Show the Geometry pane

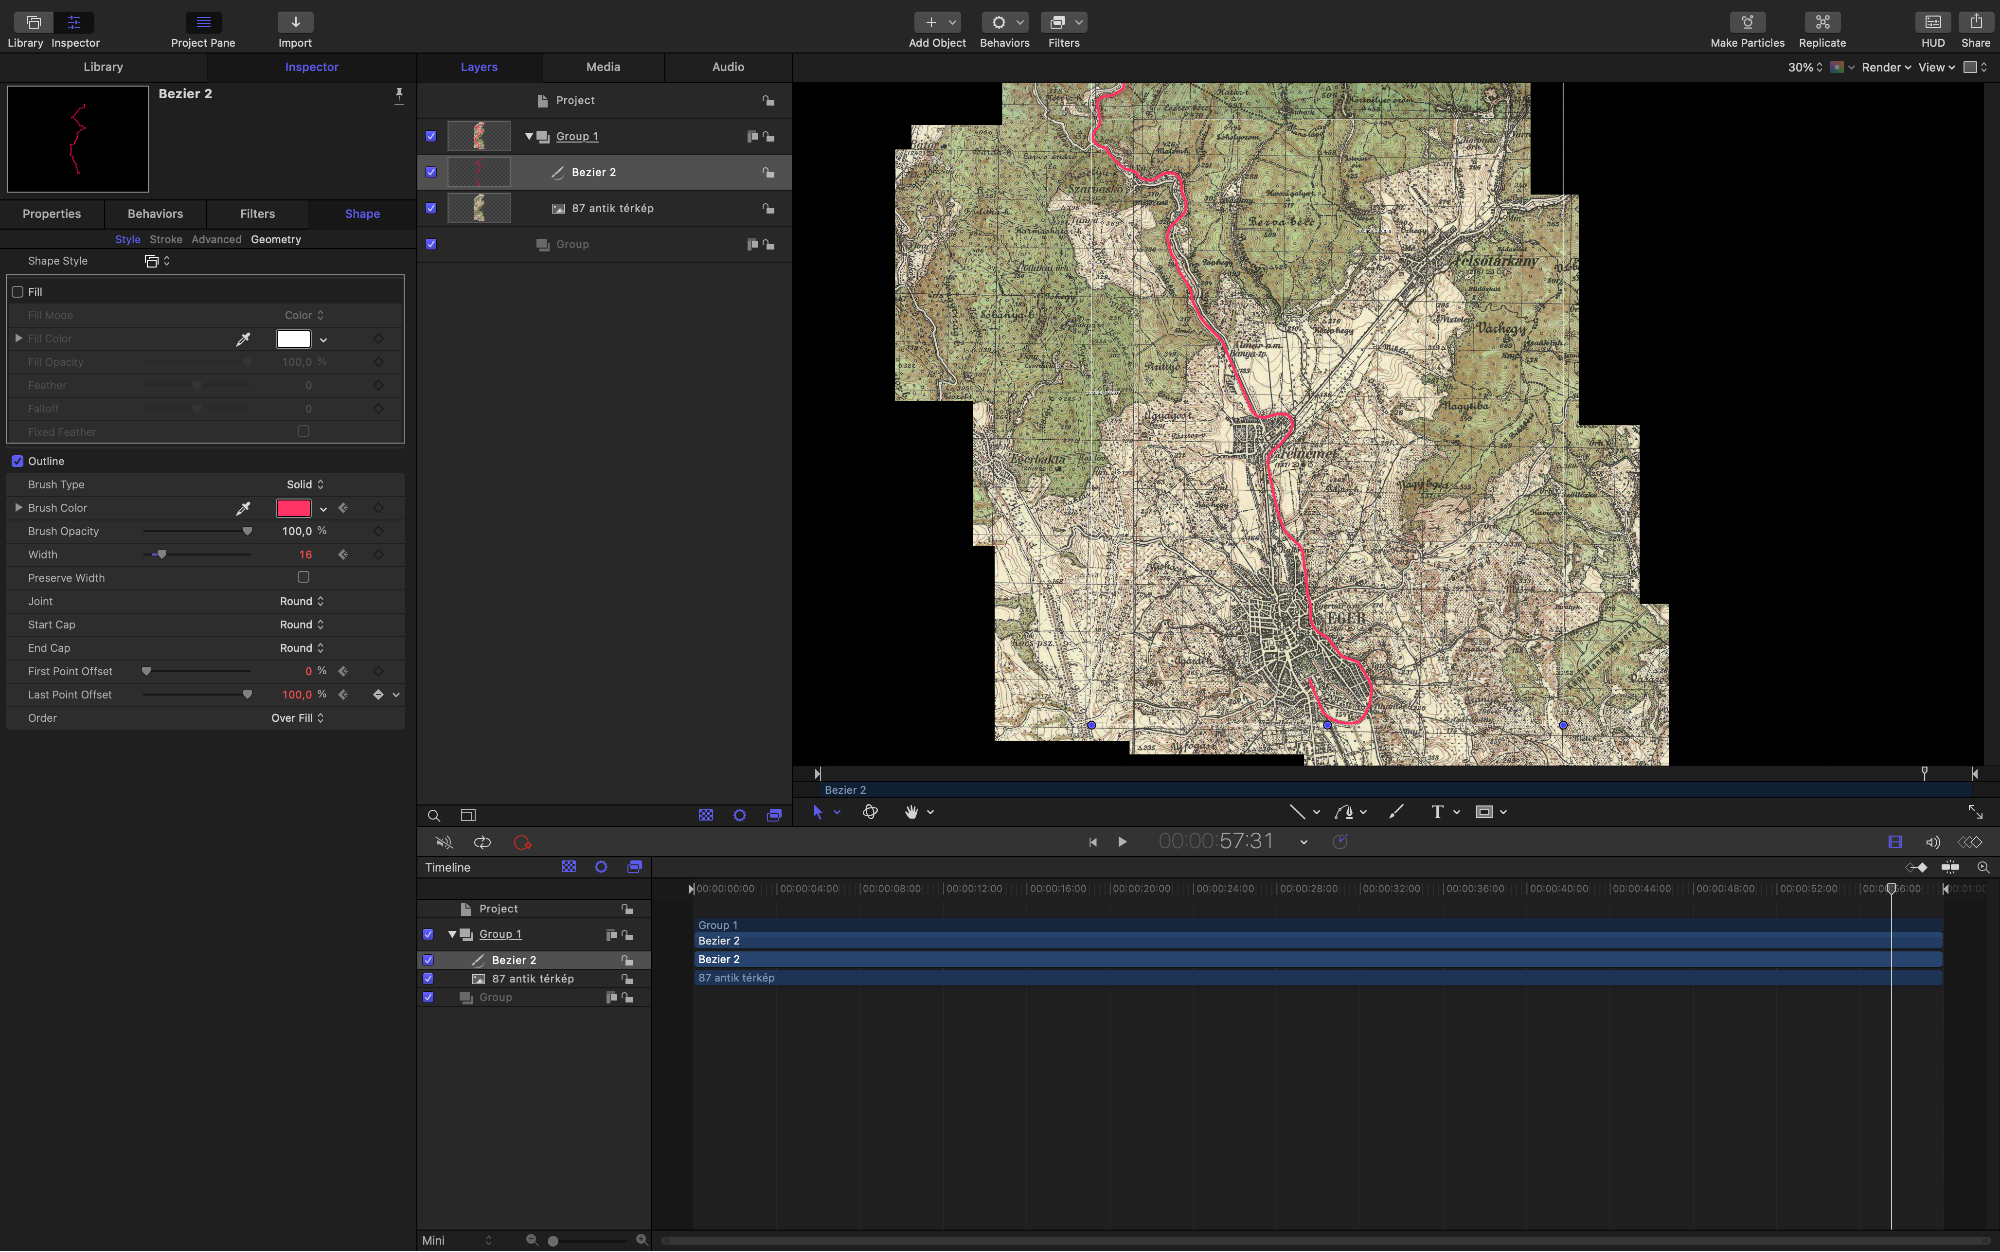click(x=276, y=240)
